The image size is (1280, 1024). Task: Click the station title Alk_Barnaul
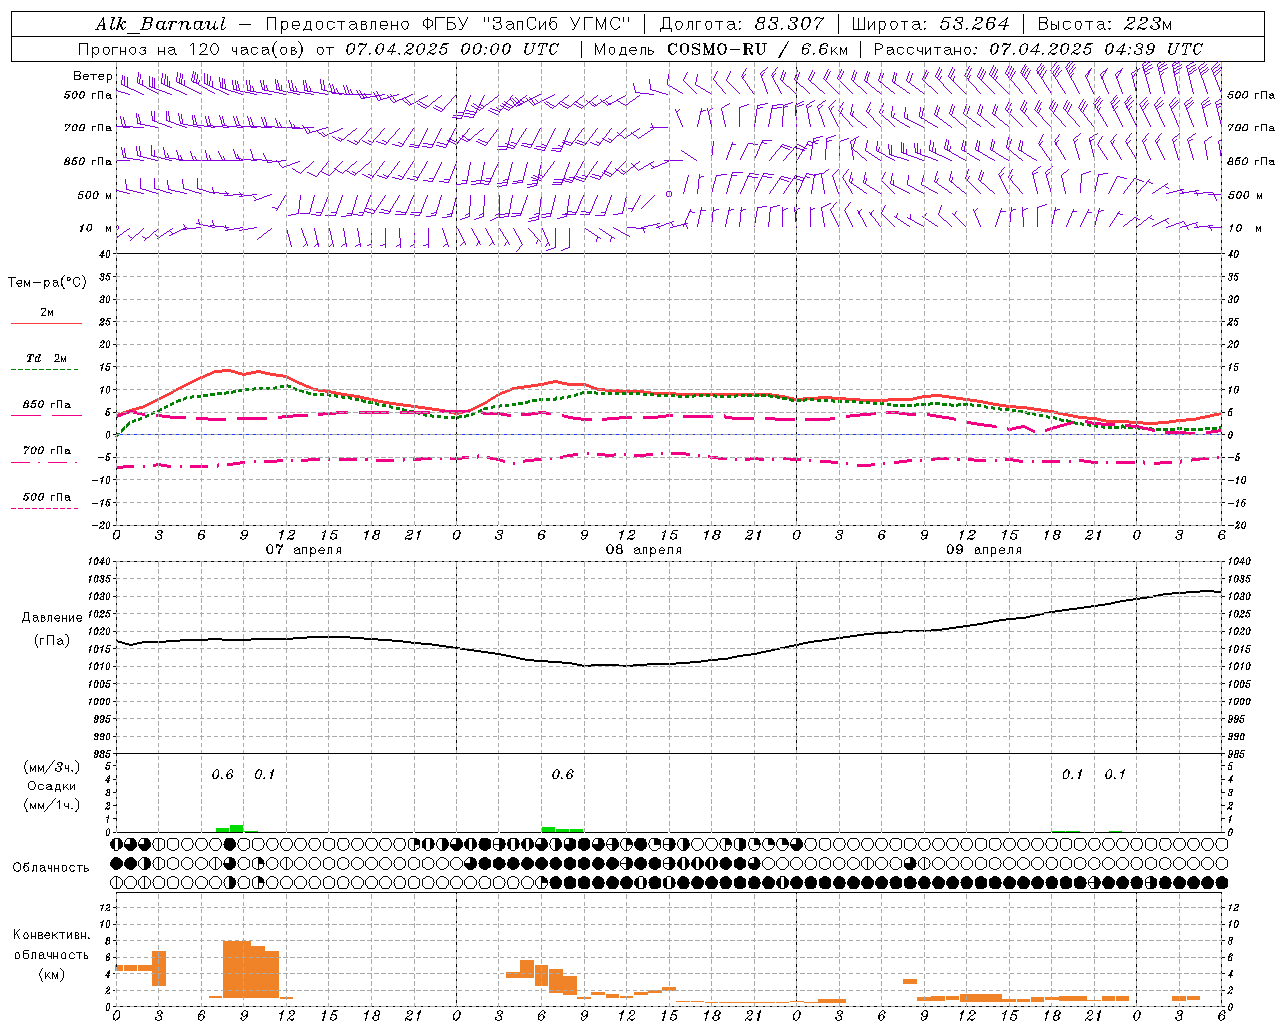[x=161, y=24]
